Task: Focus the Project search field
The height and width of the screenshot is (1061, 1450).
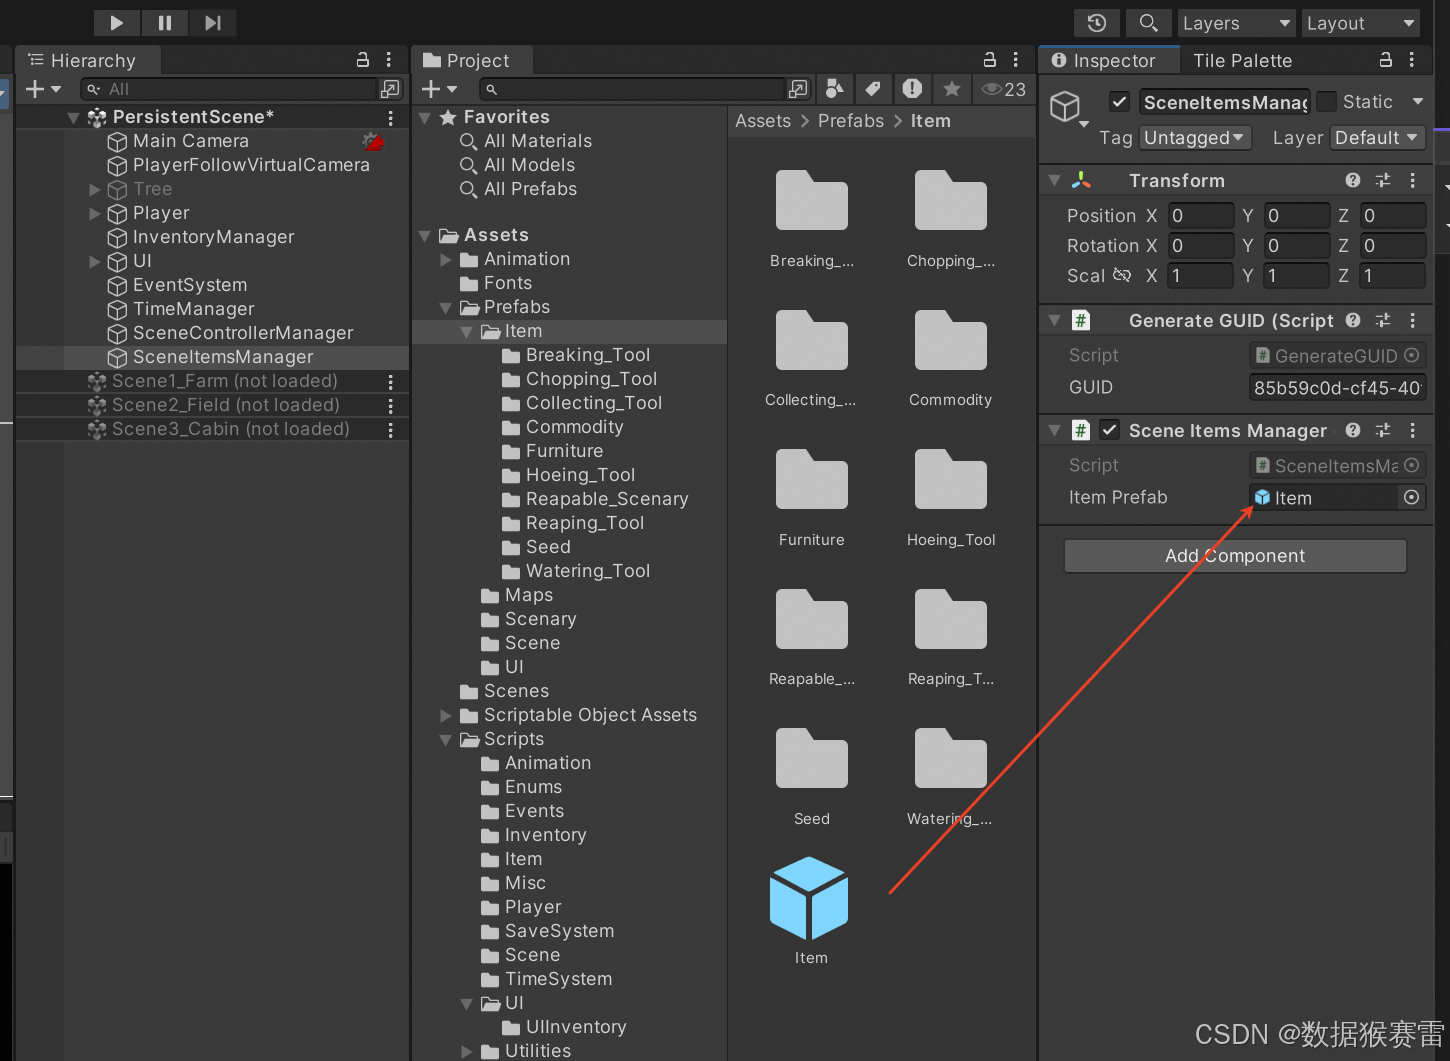Action: click(x=632, y=89)
